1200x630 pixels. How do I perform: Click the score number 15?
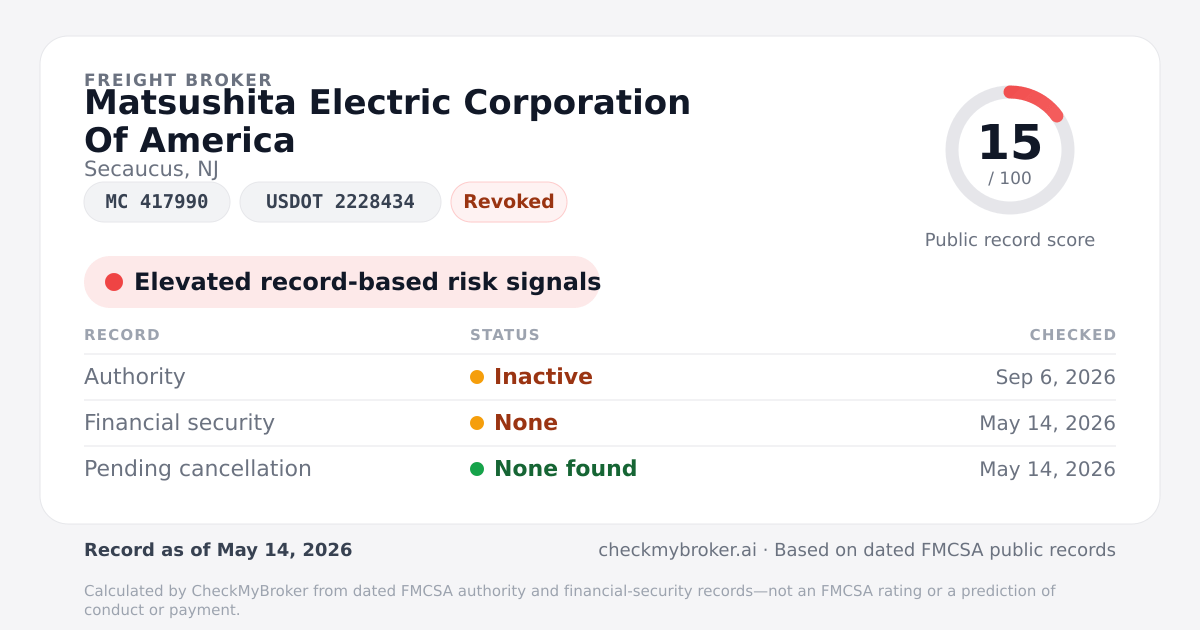tap(1010, 143)
